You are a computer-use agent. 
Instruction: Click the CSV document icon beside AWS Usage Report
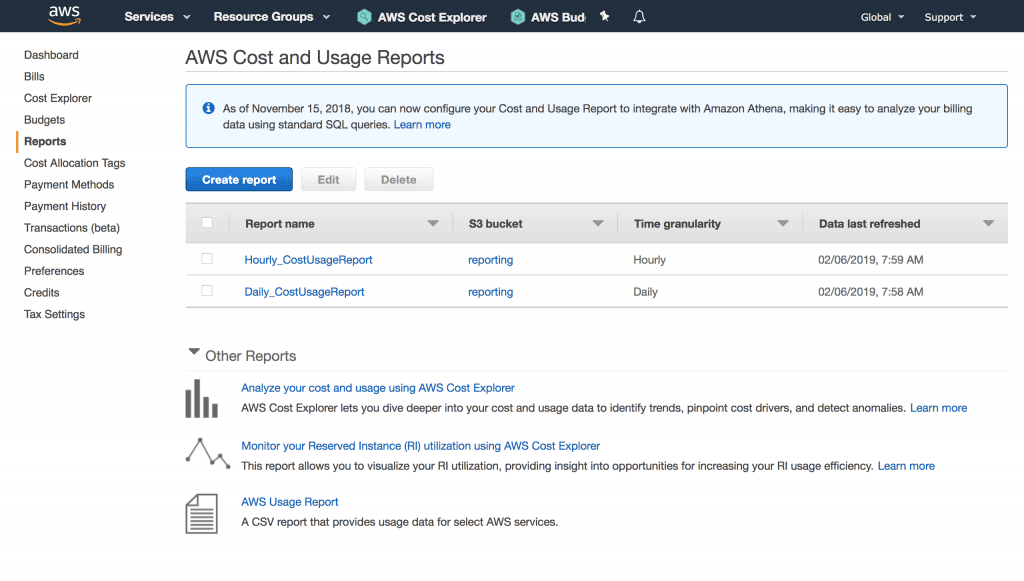(201, 512)
